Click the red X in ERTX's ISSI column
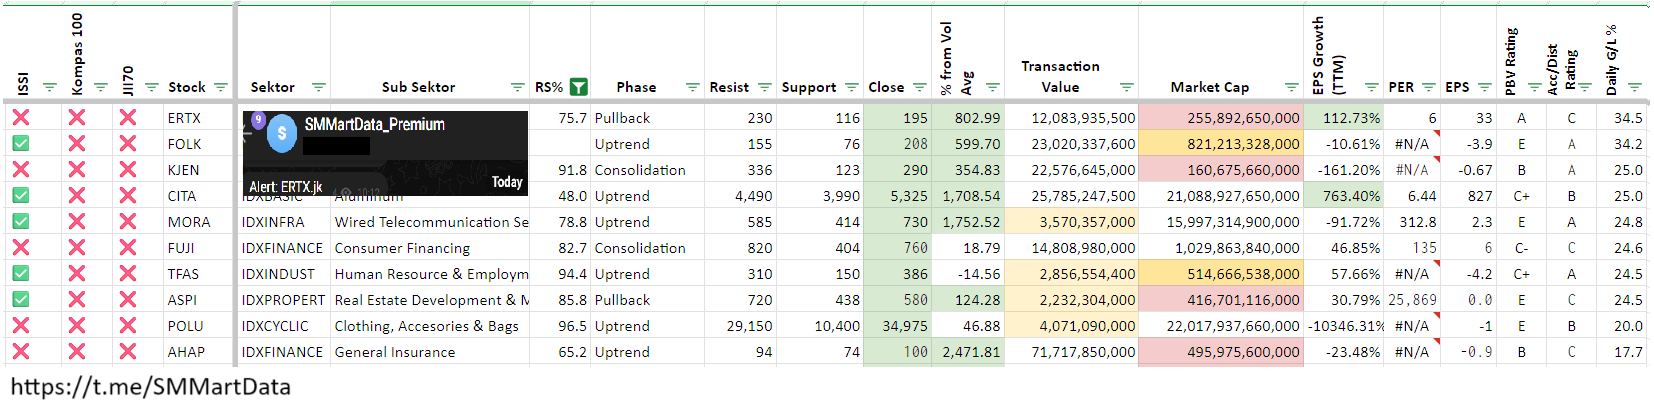This screenshot has width=1654, height=409. pos(21,118)
